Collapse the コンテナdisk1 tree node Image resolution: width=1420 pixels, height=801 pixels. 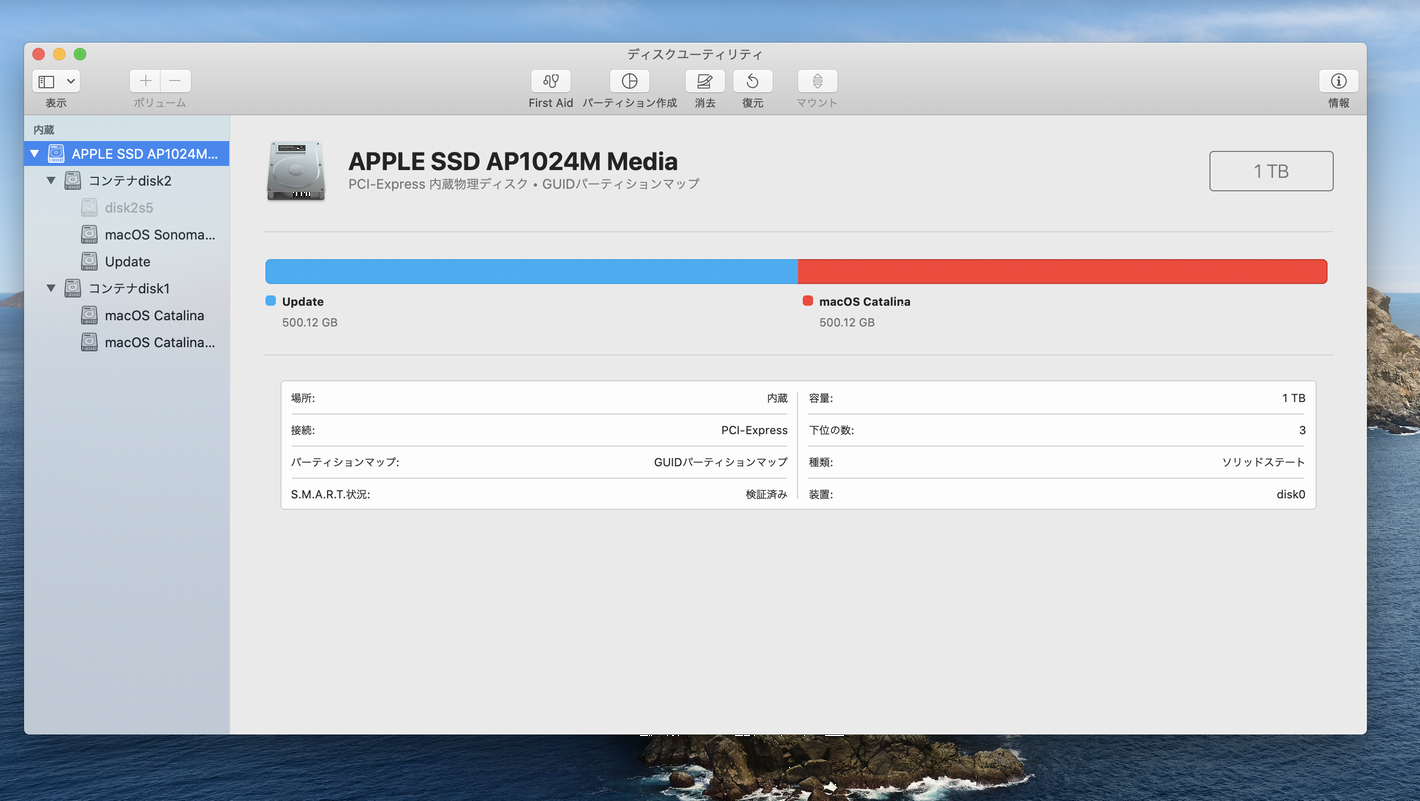click(x=51, y=289)
